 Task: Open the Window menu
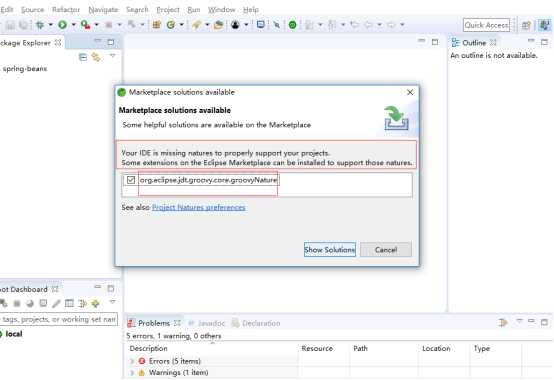coord(222,10)
